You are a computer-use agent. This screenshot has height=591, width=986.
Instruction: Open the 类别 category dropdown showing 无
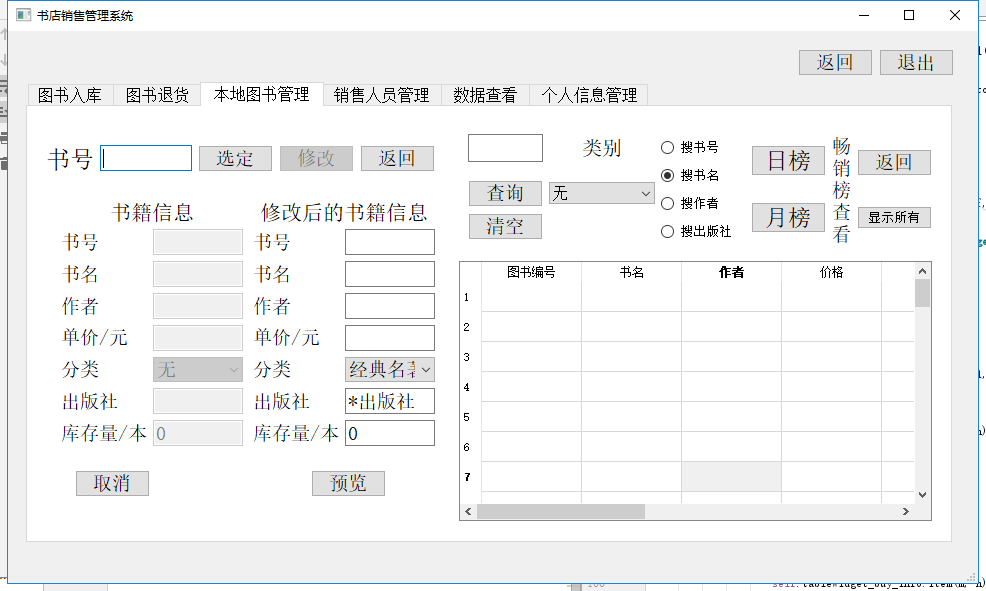(601, 193)
